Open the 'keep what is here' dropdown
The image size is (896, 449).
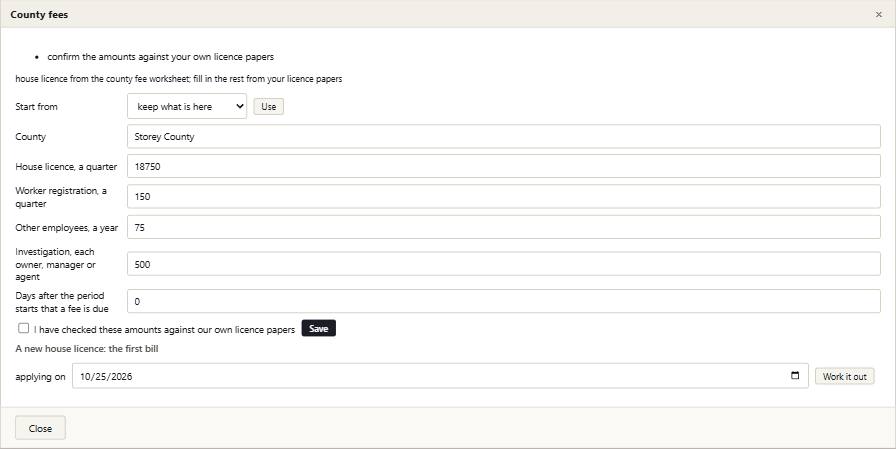[187, 106]
